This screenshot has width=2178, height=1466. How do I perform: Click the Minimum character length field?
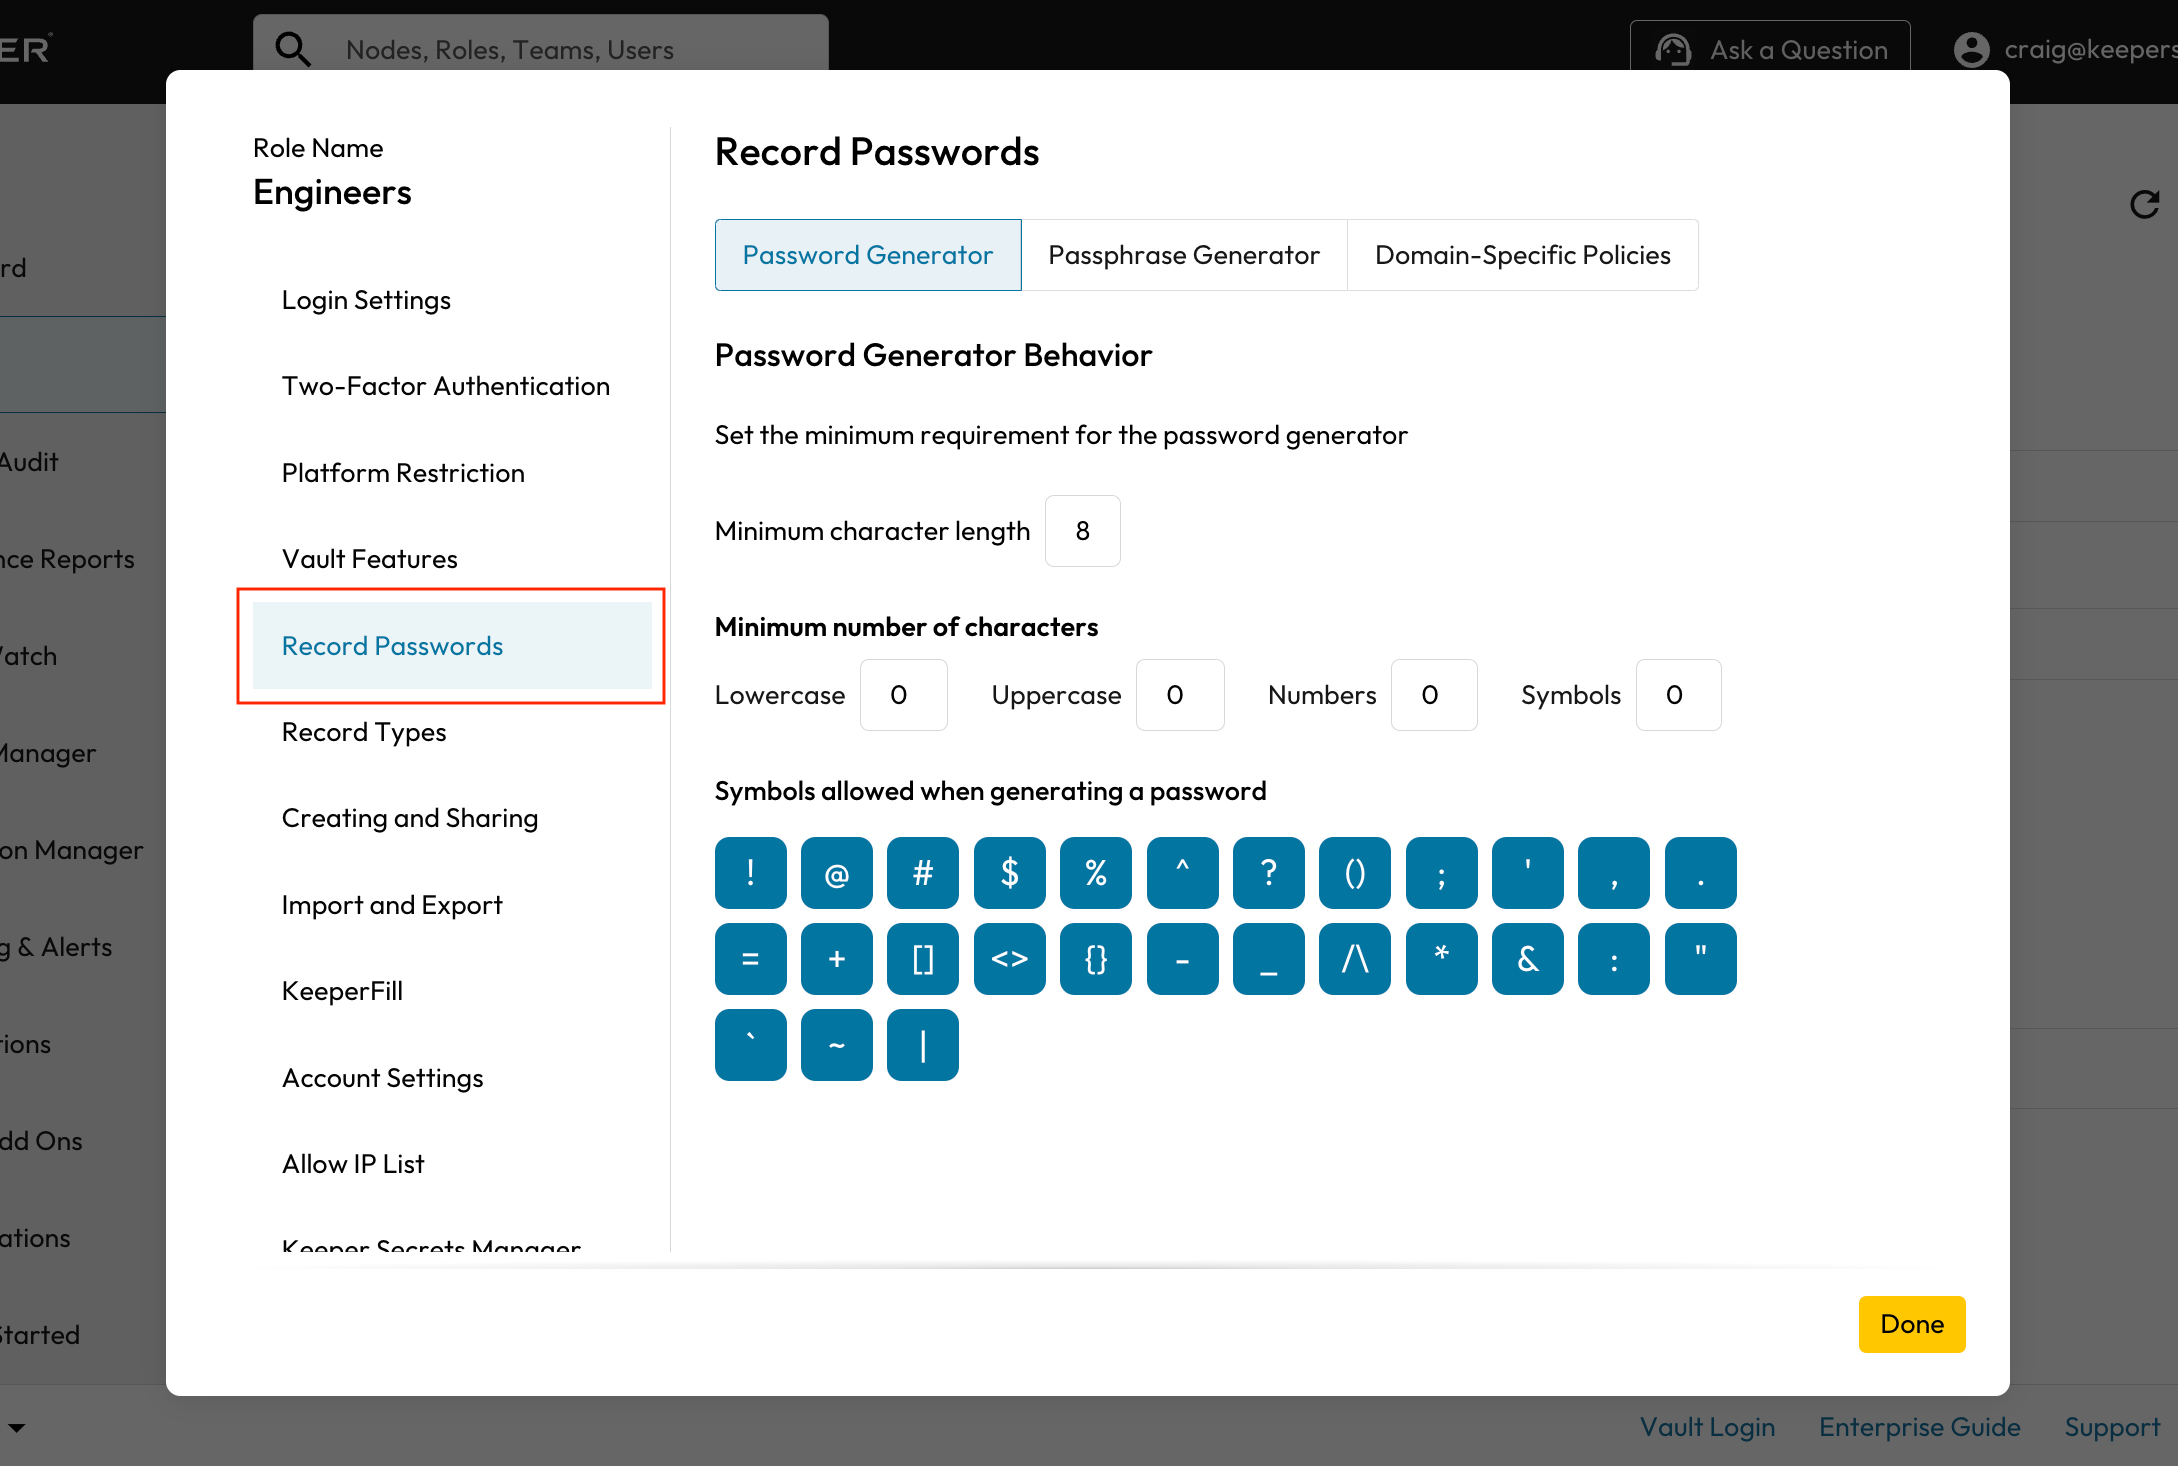1082,531
